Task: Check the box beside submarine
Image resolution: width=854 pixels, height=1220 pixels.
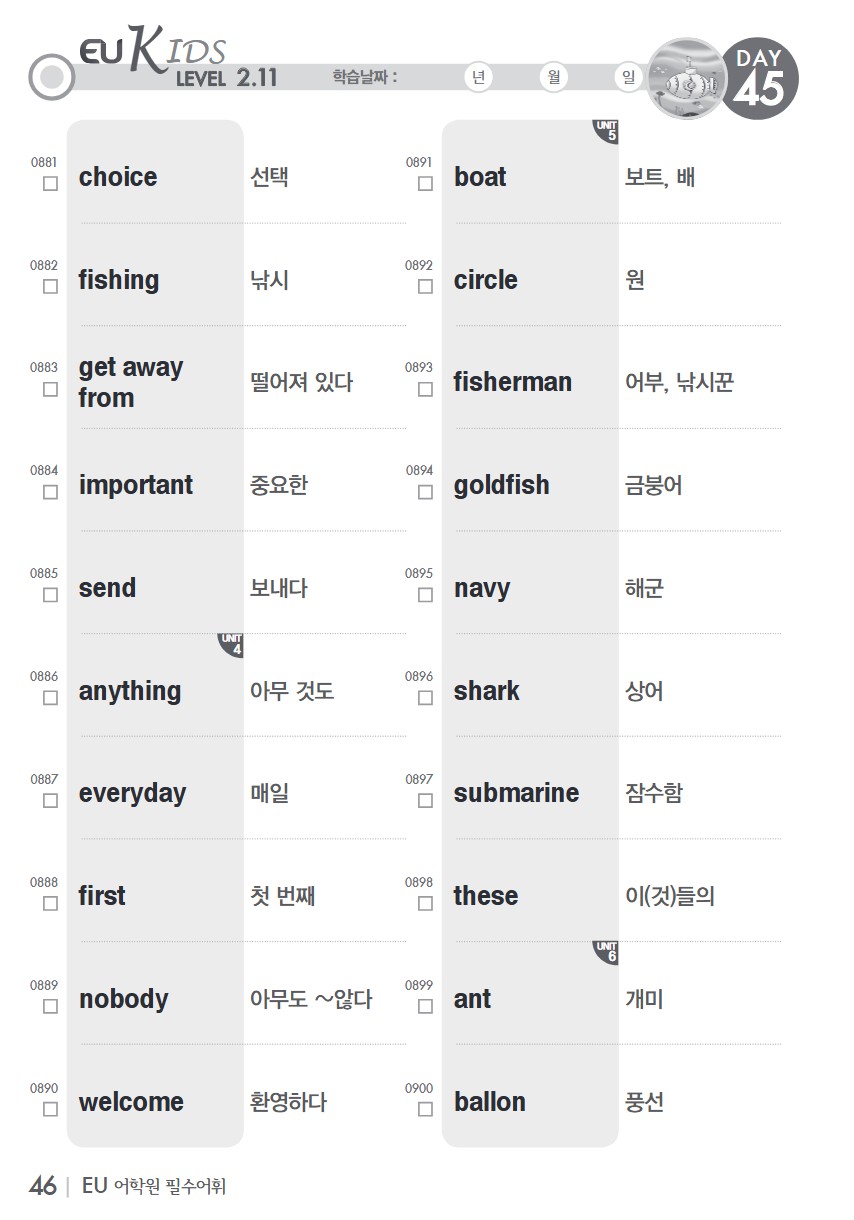Action: click(x=425, y=801)
